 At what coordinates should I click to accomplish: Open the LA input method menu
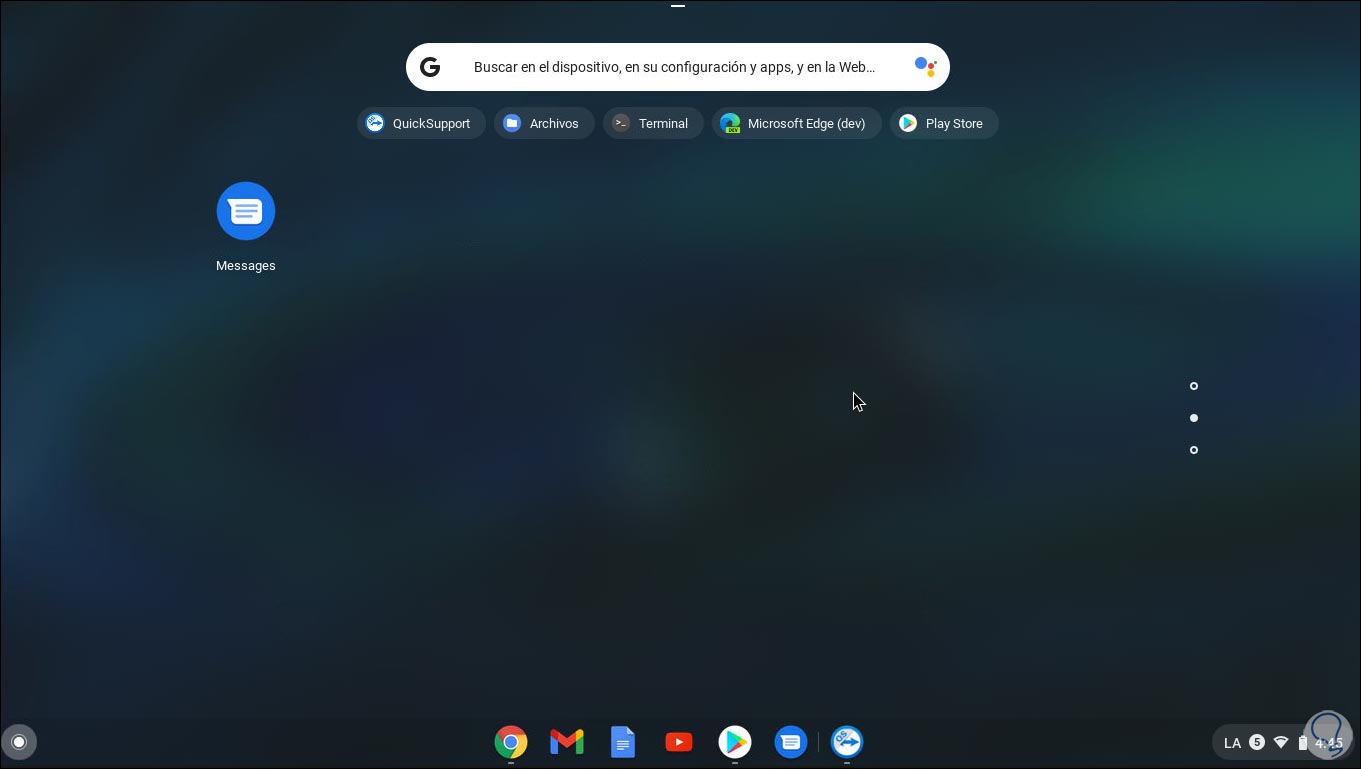(1232, 743)
